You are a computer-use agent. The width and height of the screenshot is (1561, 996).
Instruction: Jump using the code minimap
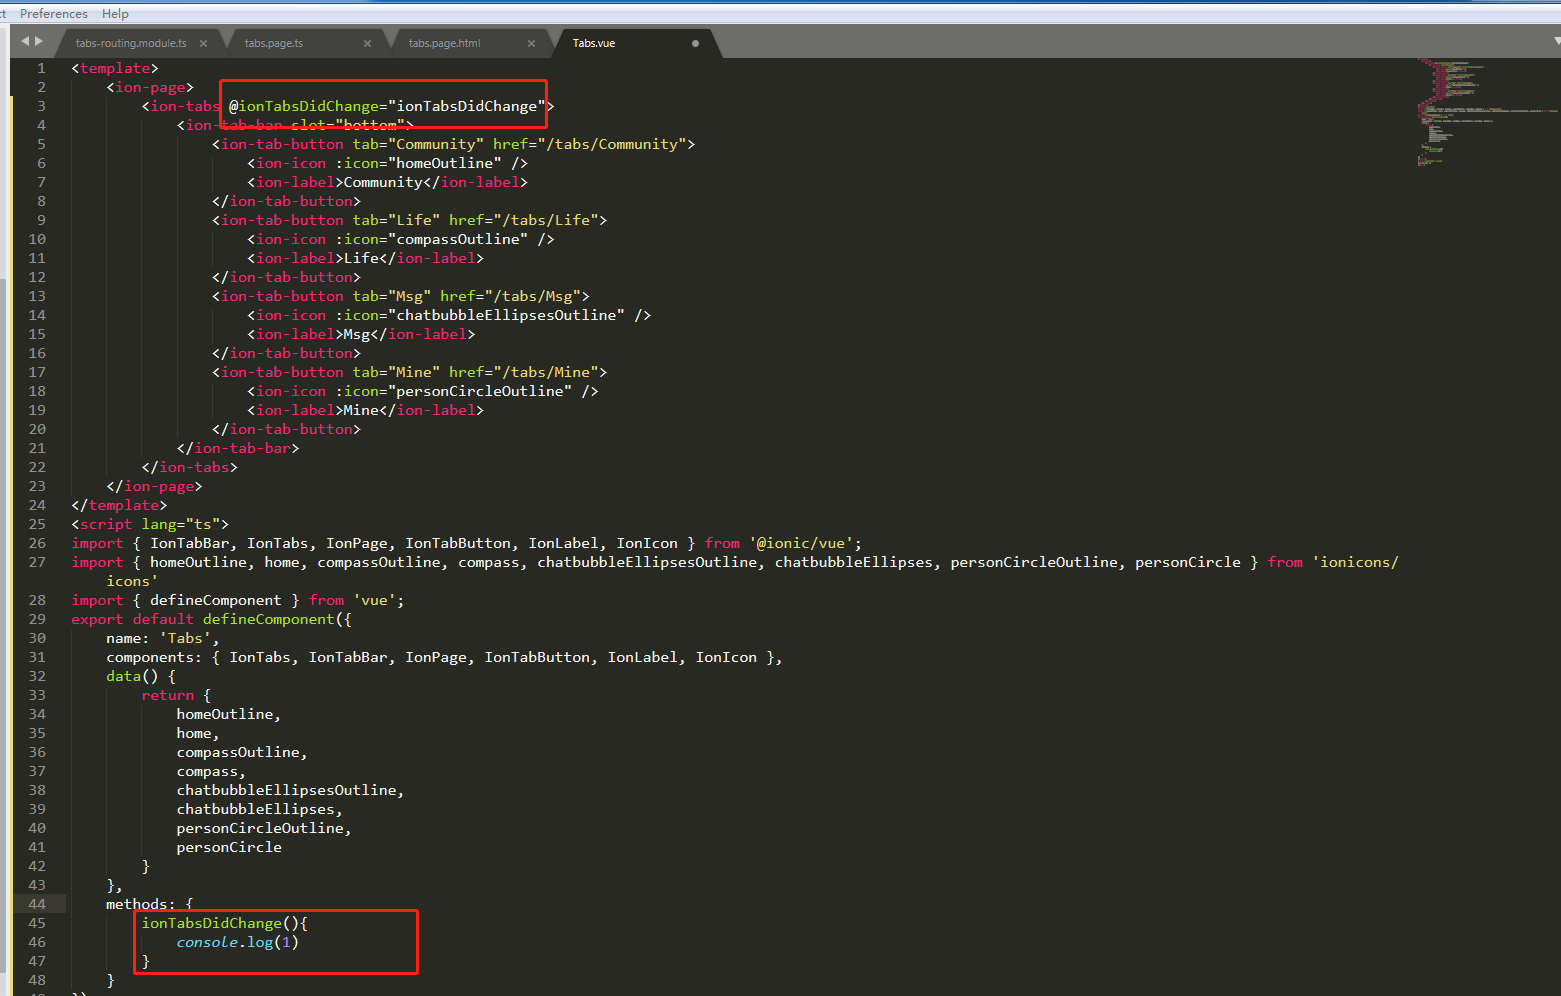point(1485,110)
